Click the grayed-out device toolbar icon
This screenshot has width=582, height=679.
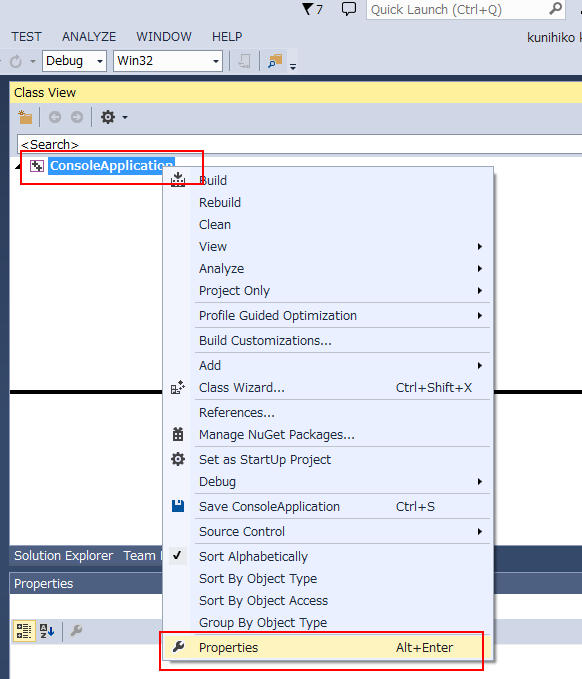point(245,61)
